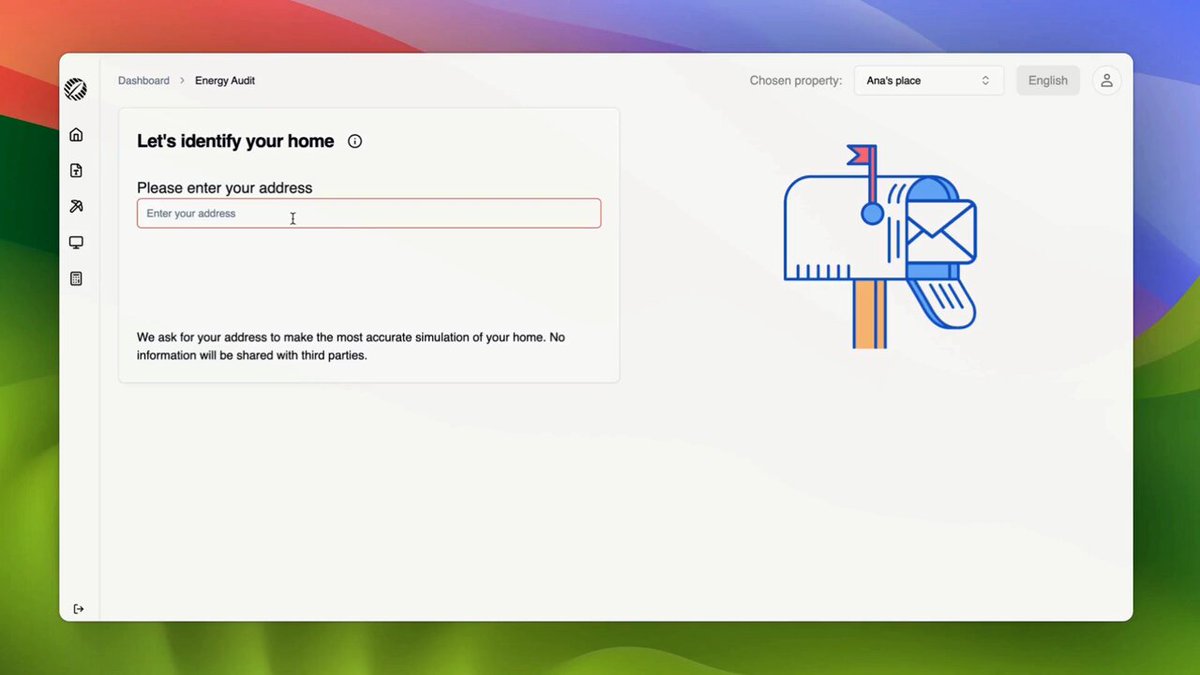Select the hammer tools icon in sidebar
1200x675 pixels.
click(x=76, y=207)
